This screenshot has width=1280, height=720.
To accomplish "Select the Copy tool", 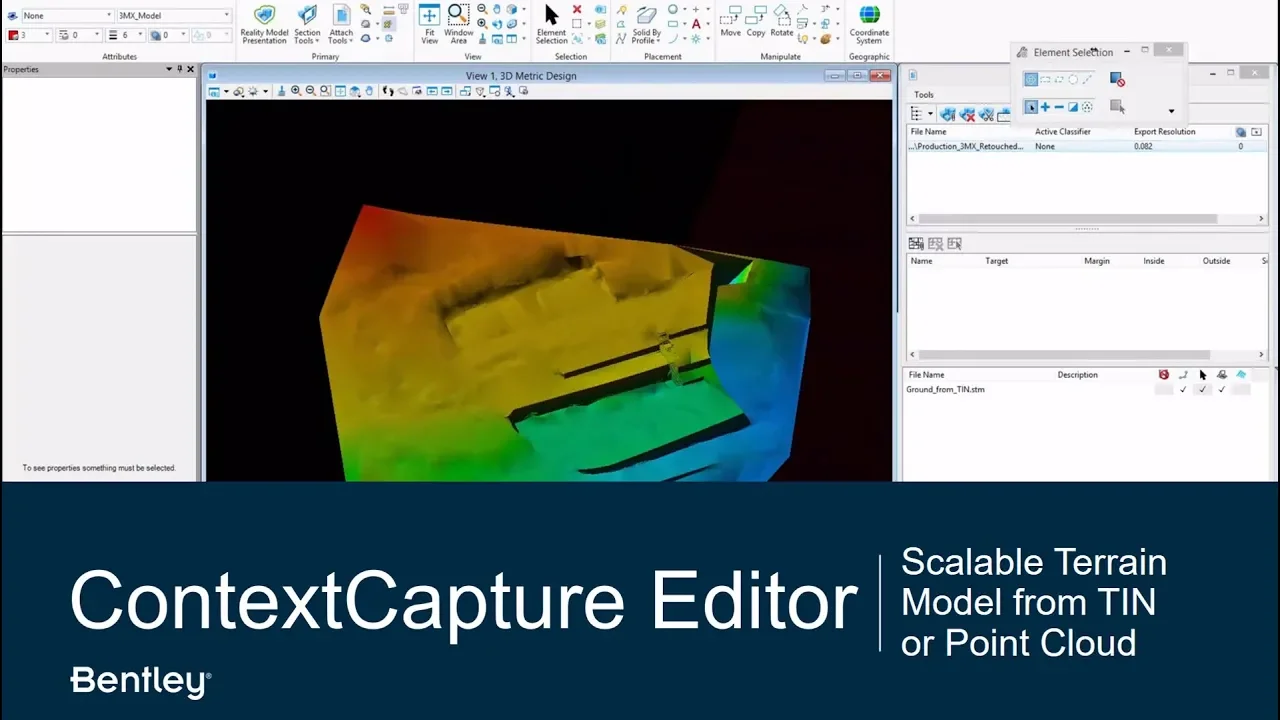I will [756, 21].
